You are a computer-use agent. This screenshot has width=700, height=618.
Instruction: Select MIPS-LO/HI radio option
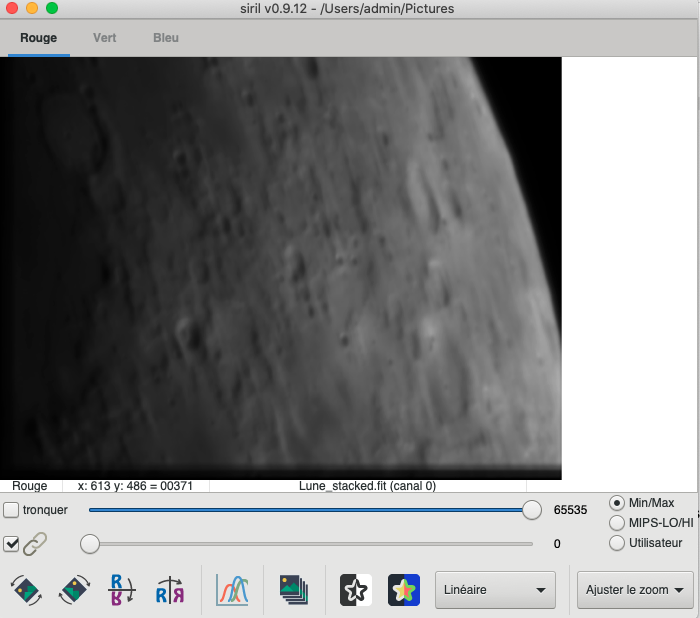[x=617, y=523]
